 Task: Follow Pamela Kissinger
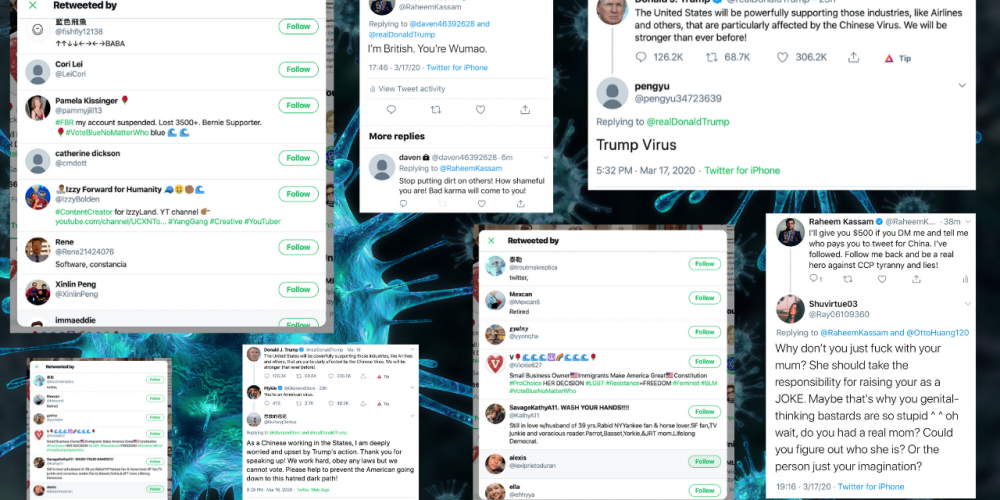298,105
